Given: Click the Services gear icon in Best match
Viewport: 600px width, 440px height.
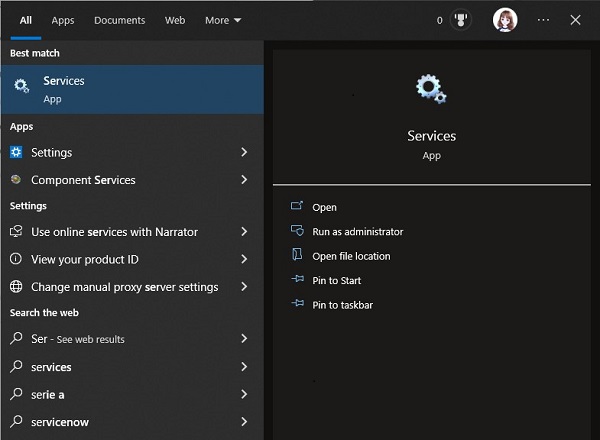Looking at the screenshot, I should tap(21, 88).
